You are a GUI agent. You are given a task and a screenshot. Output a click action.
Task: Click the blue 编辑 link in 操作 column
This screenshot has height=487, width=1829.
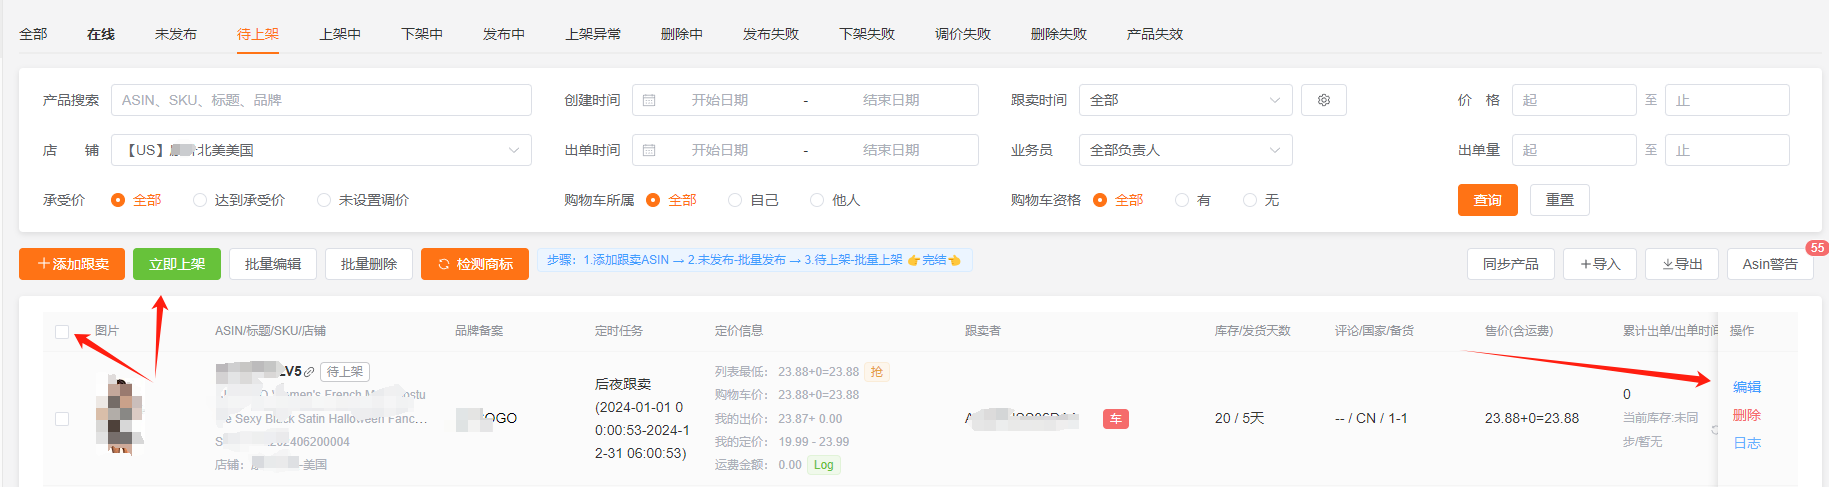tap(1746, 387)
